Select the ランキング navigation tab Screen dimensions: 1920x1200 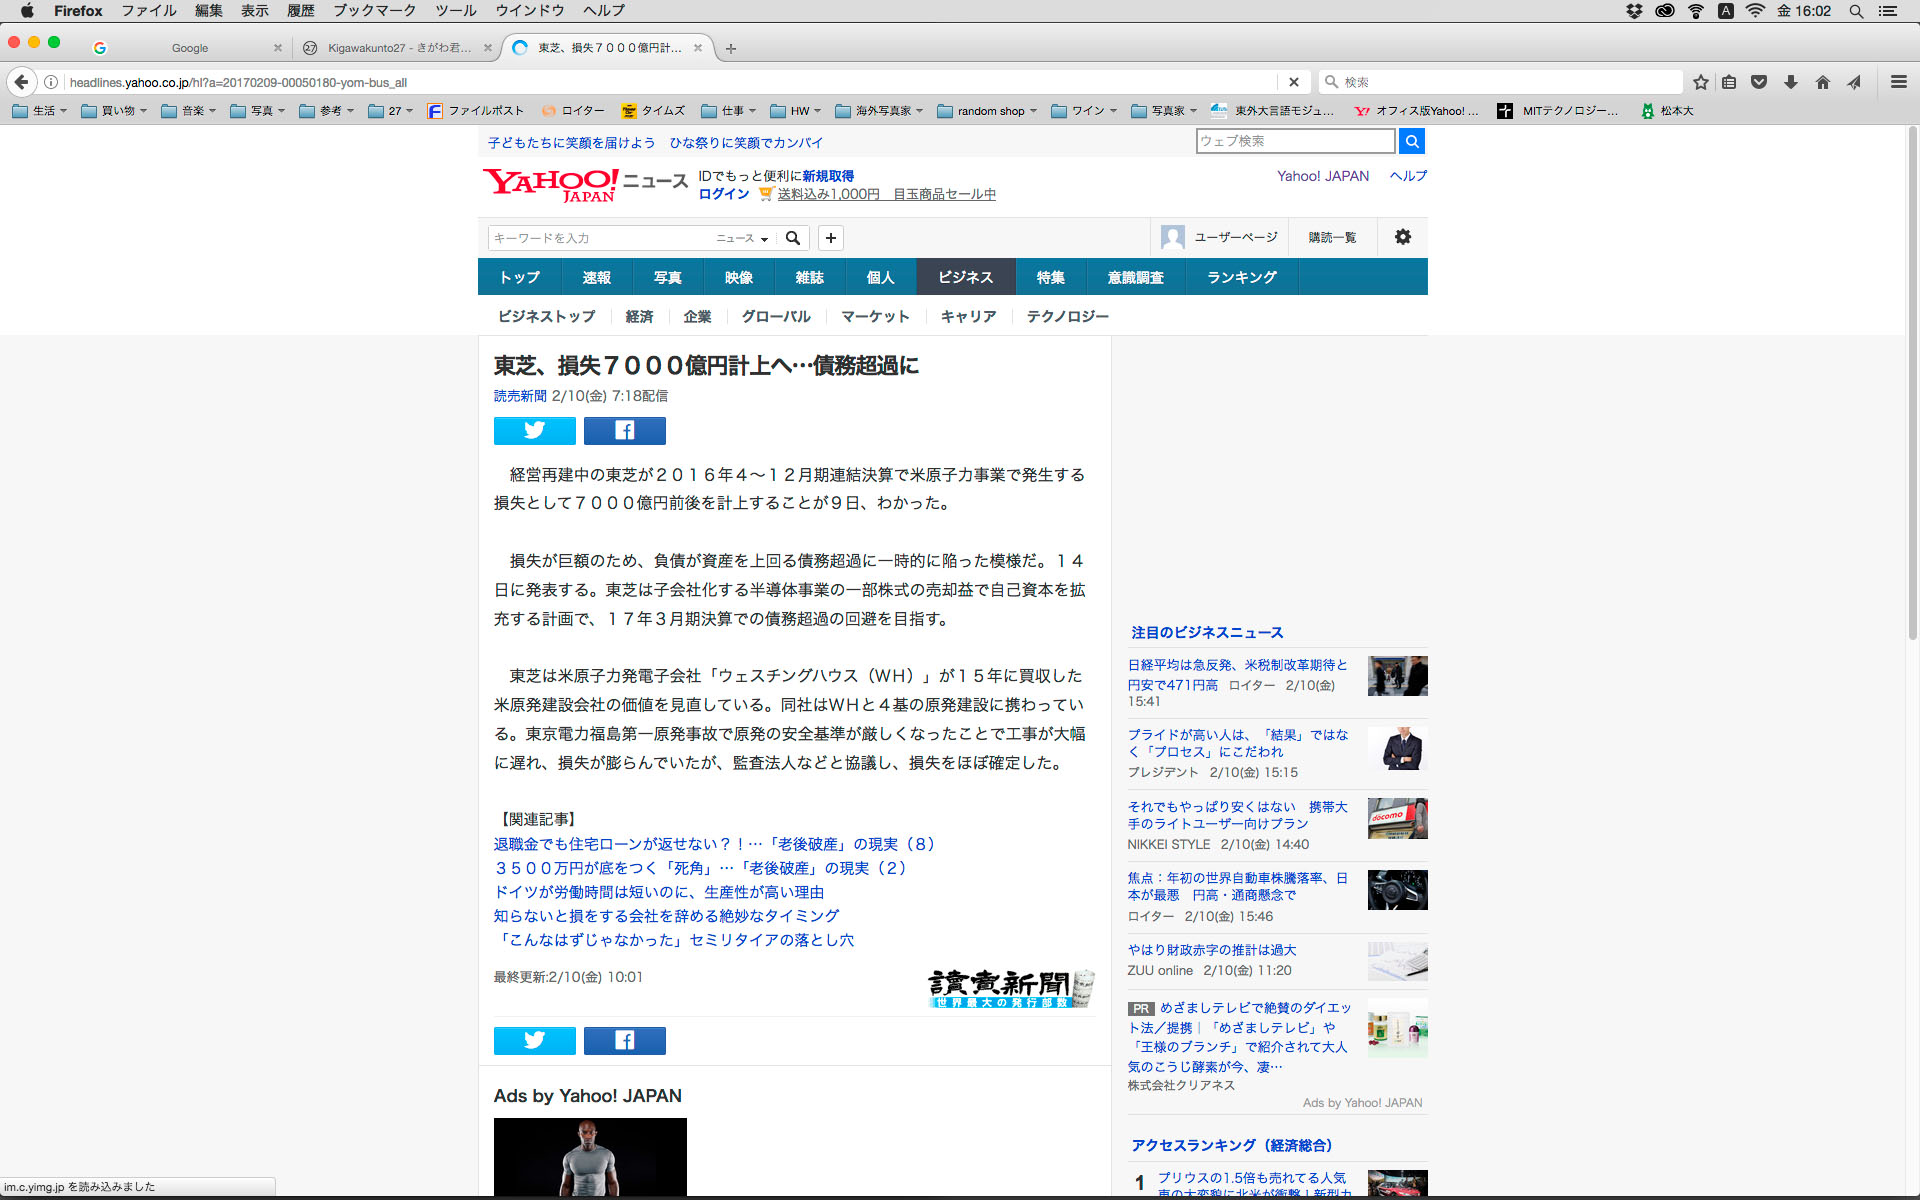point(1241,277)
